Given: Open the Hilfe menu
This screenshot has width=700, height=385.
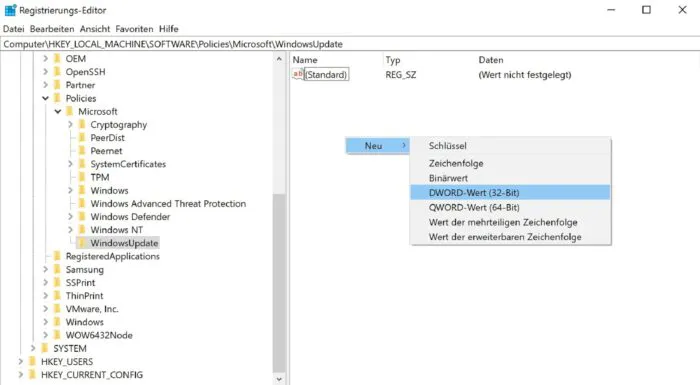Looking at the screenshot, I should click(169, 29).
